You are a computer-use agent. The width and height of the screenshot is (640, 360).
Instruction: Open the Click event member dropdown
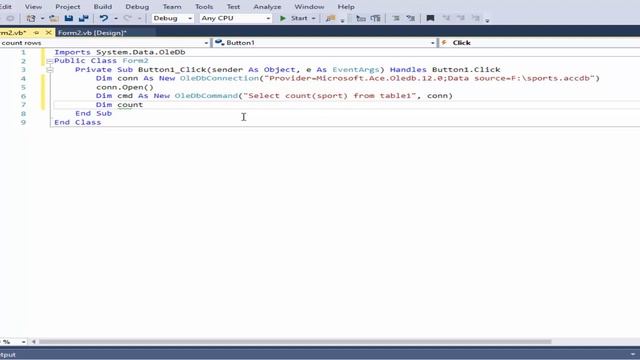click(539, 43)
